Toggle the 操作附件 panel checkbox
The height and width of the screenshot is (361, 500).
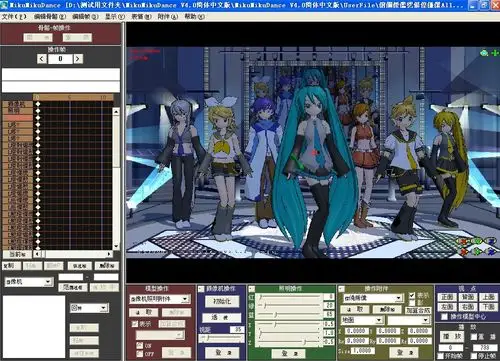(x=341, y=289)
